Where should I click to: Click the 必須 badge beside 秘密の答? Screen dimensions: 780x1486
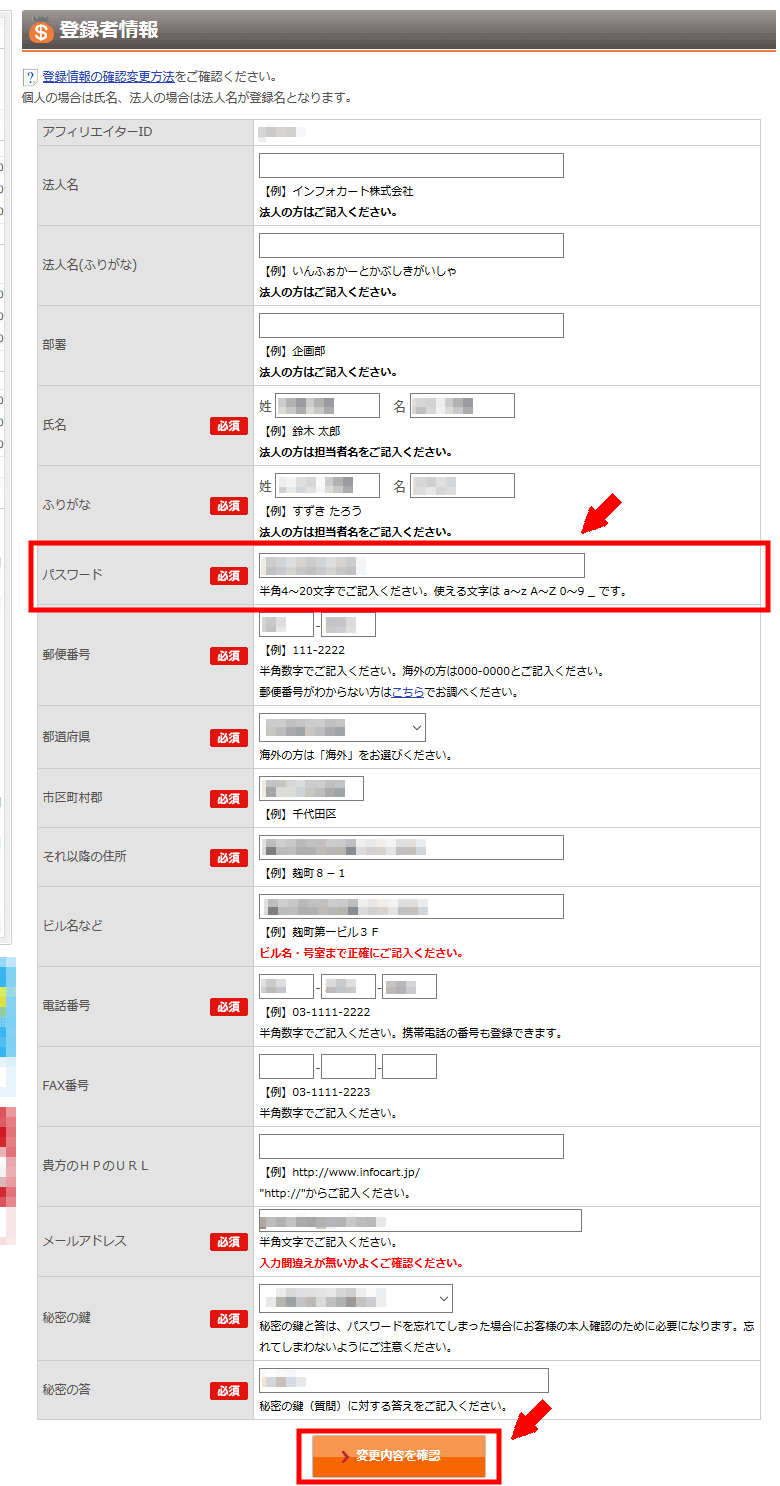[x=229, y=1391]
